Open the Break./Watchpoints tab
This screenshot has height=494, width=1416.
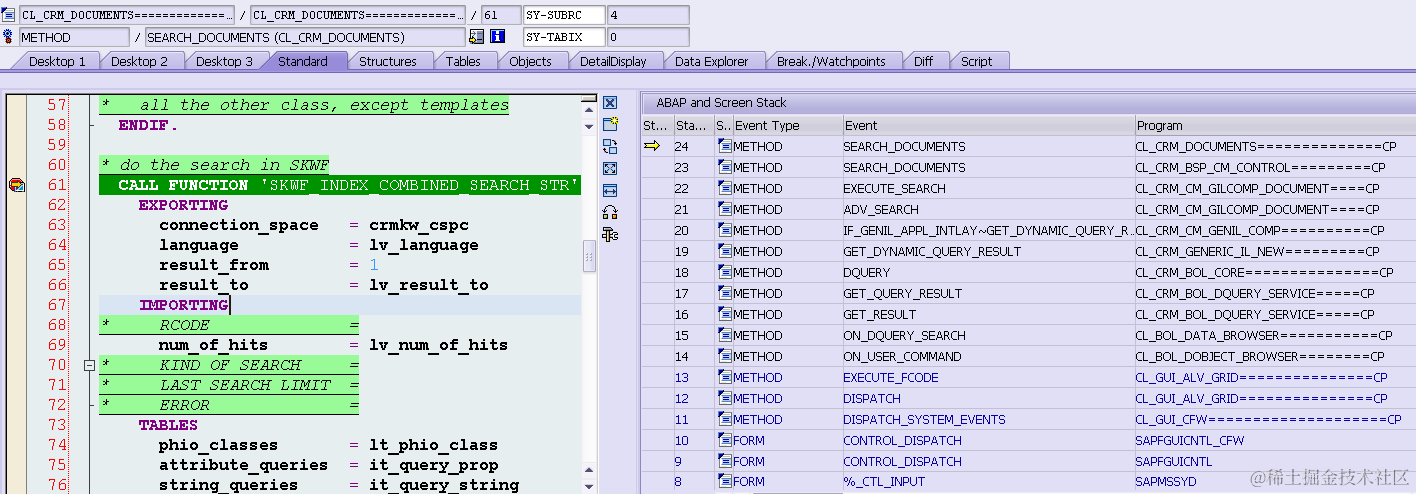[831, 61]
